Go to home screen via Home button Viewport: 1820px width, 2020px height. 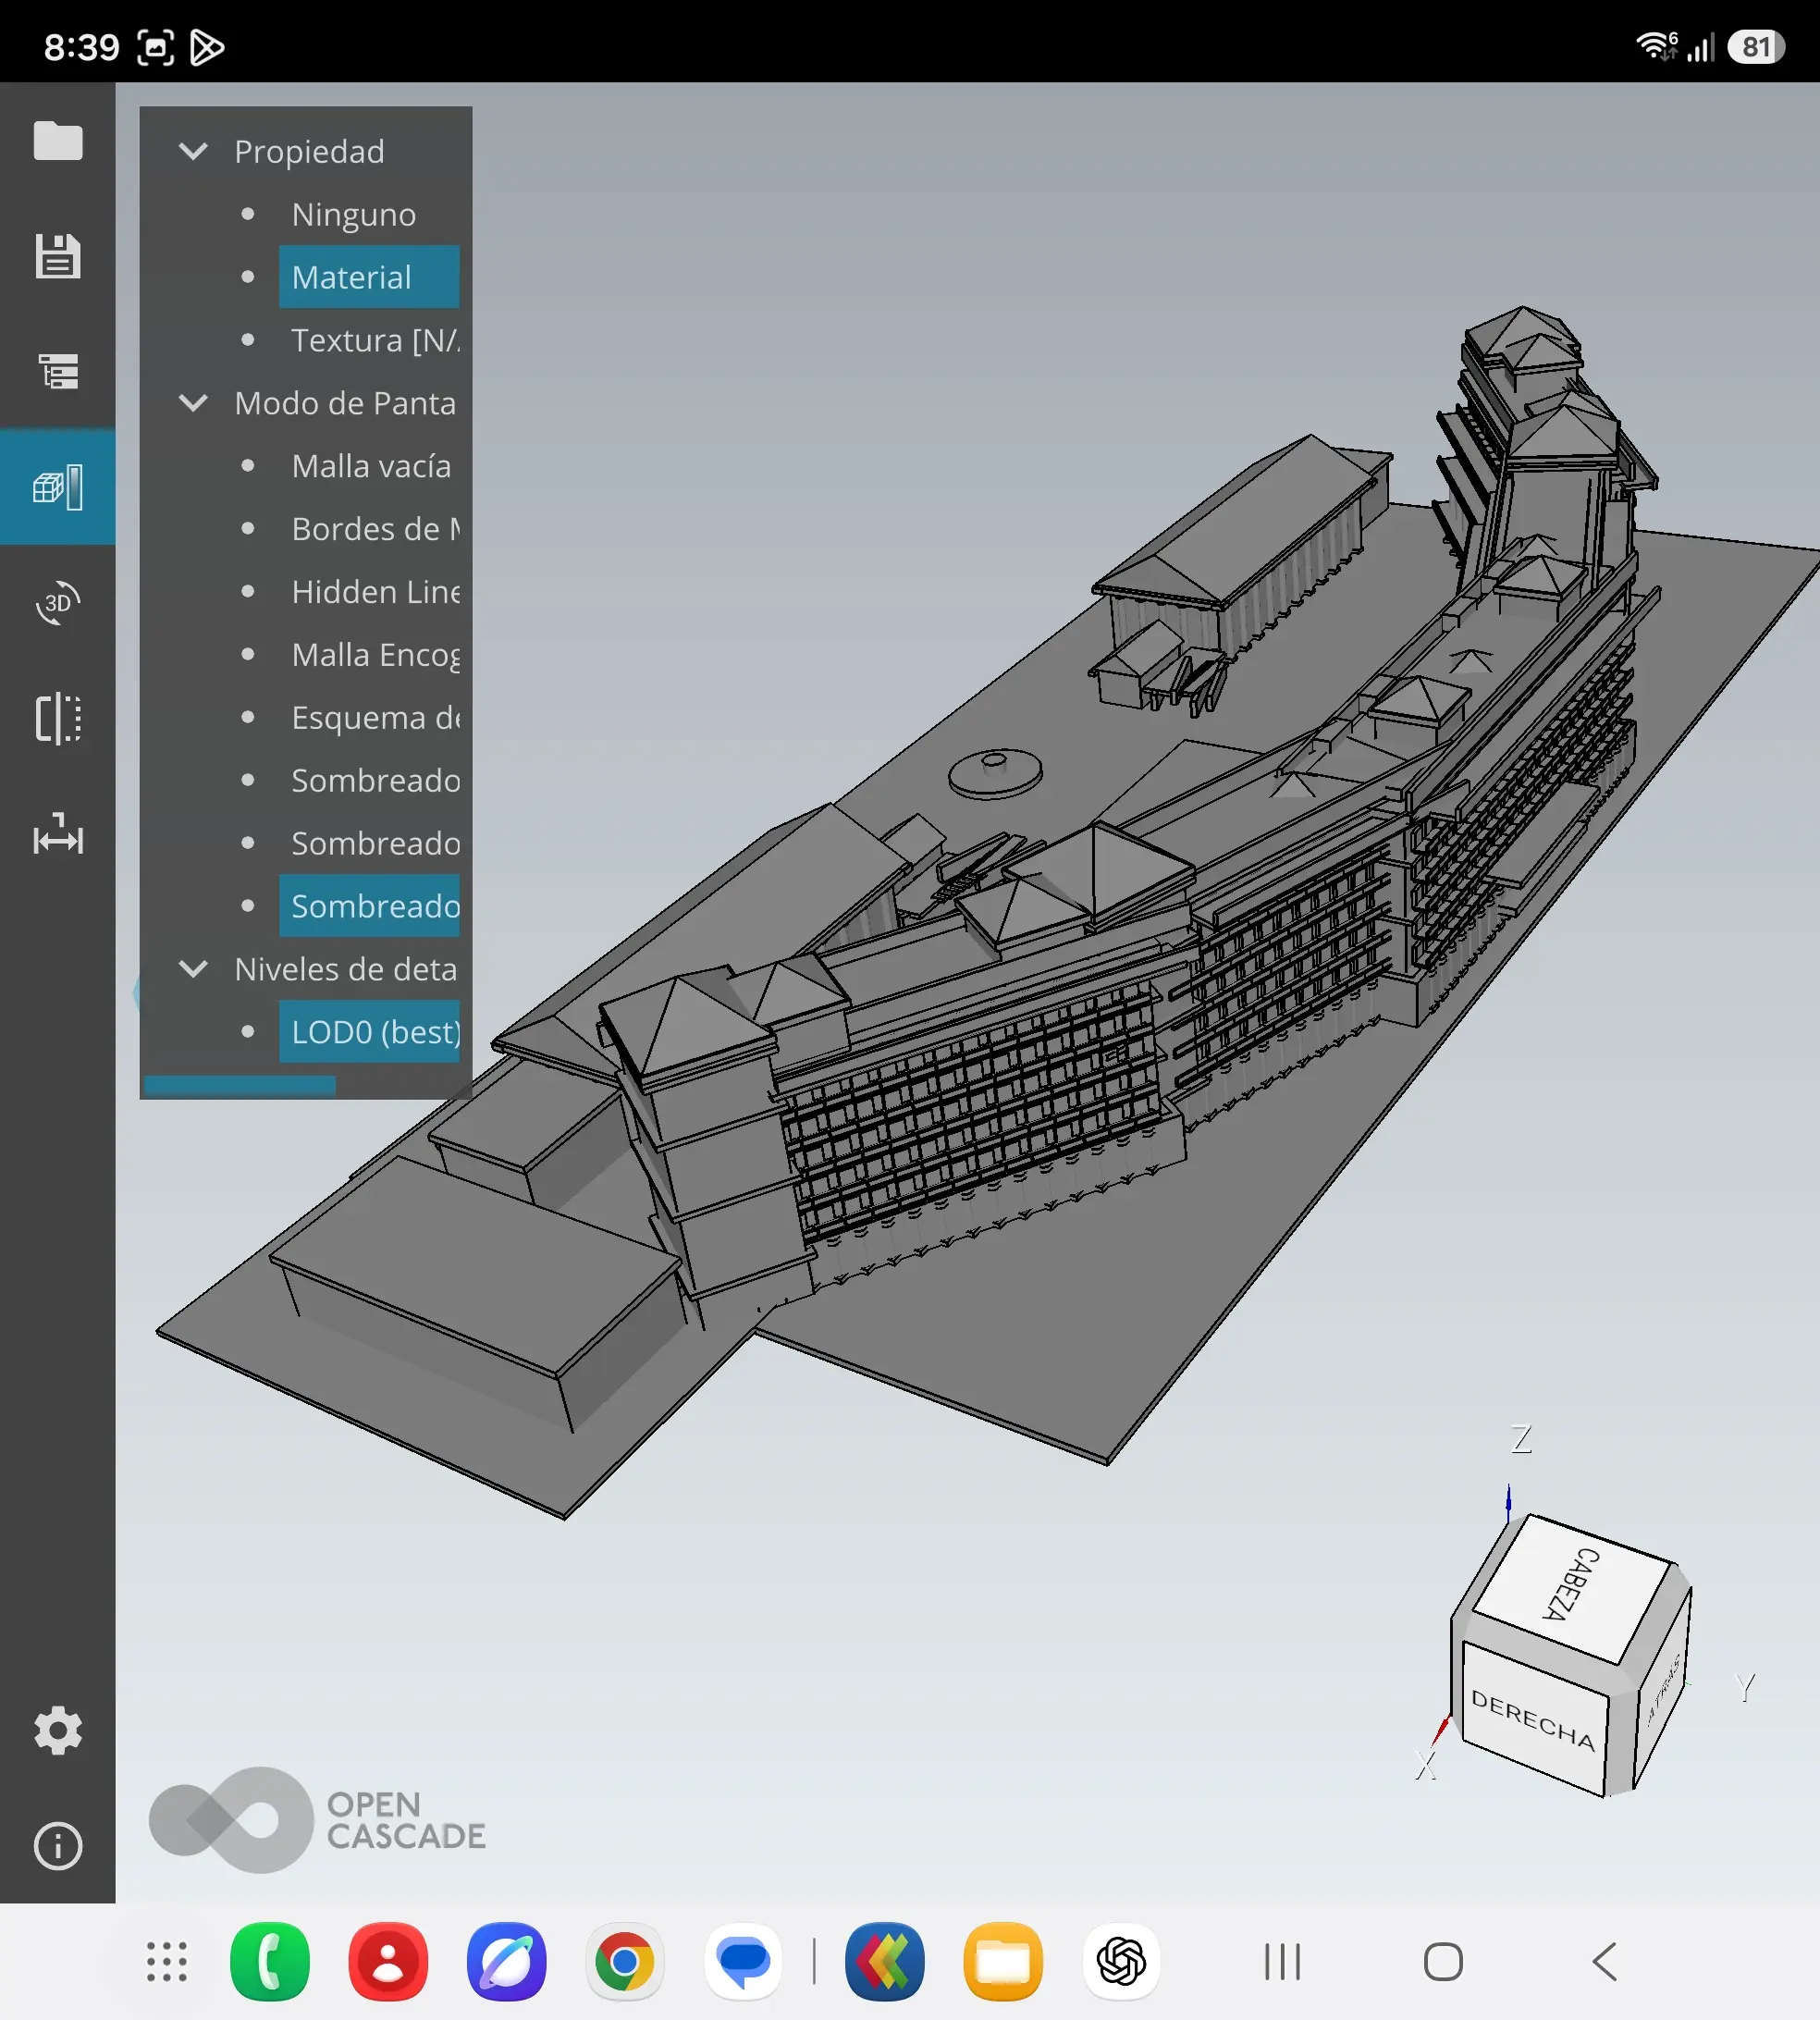(x=1443, y=1961)
